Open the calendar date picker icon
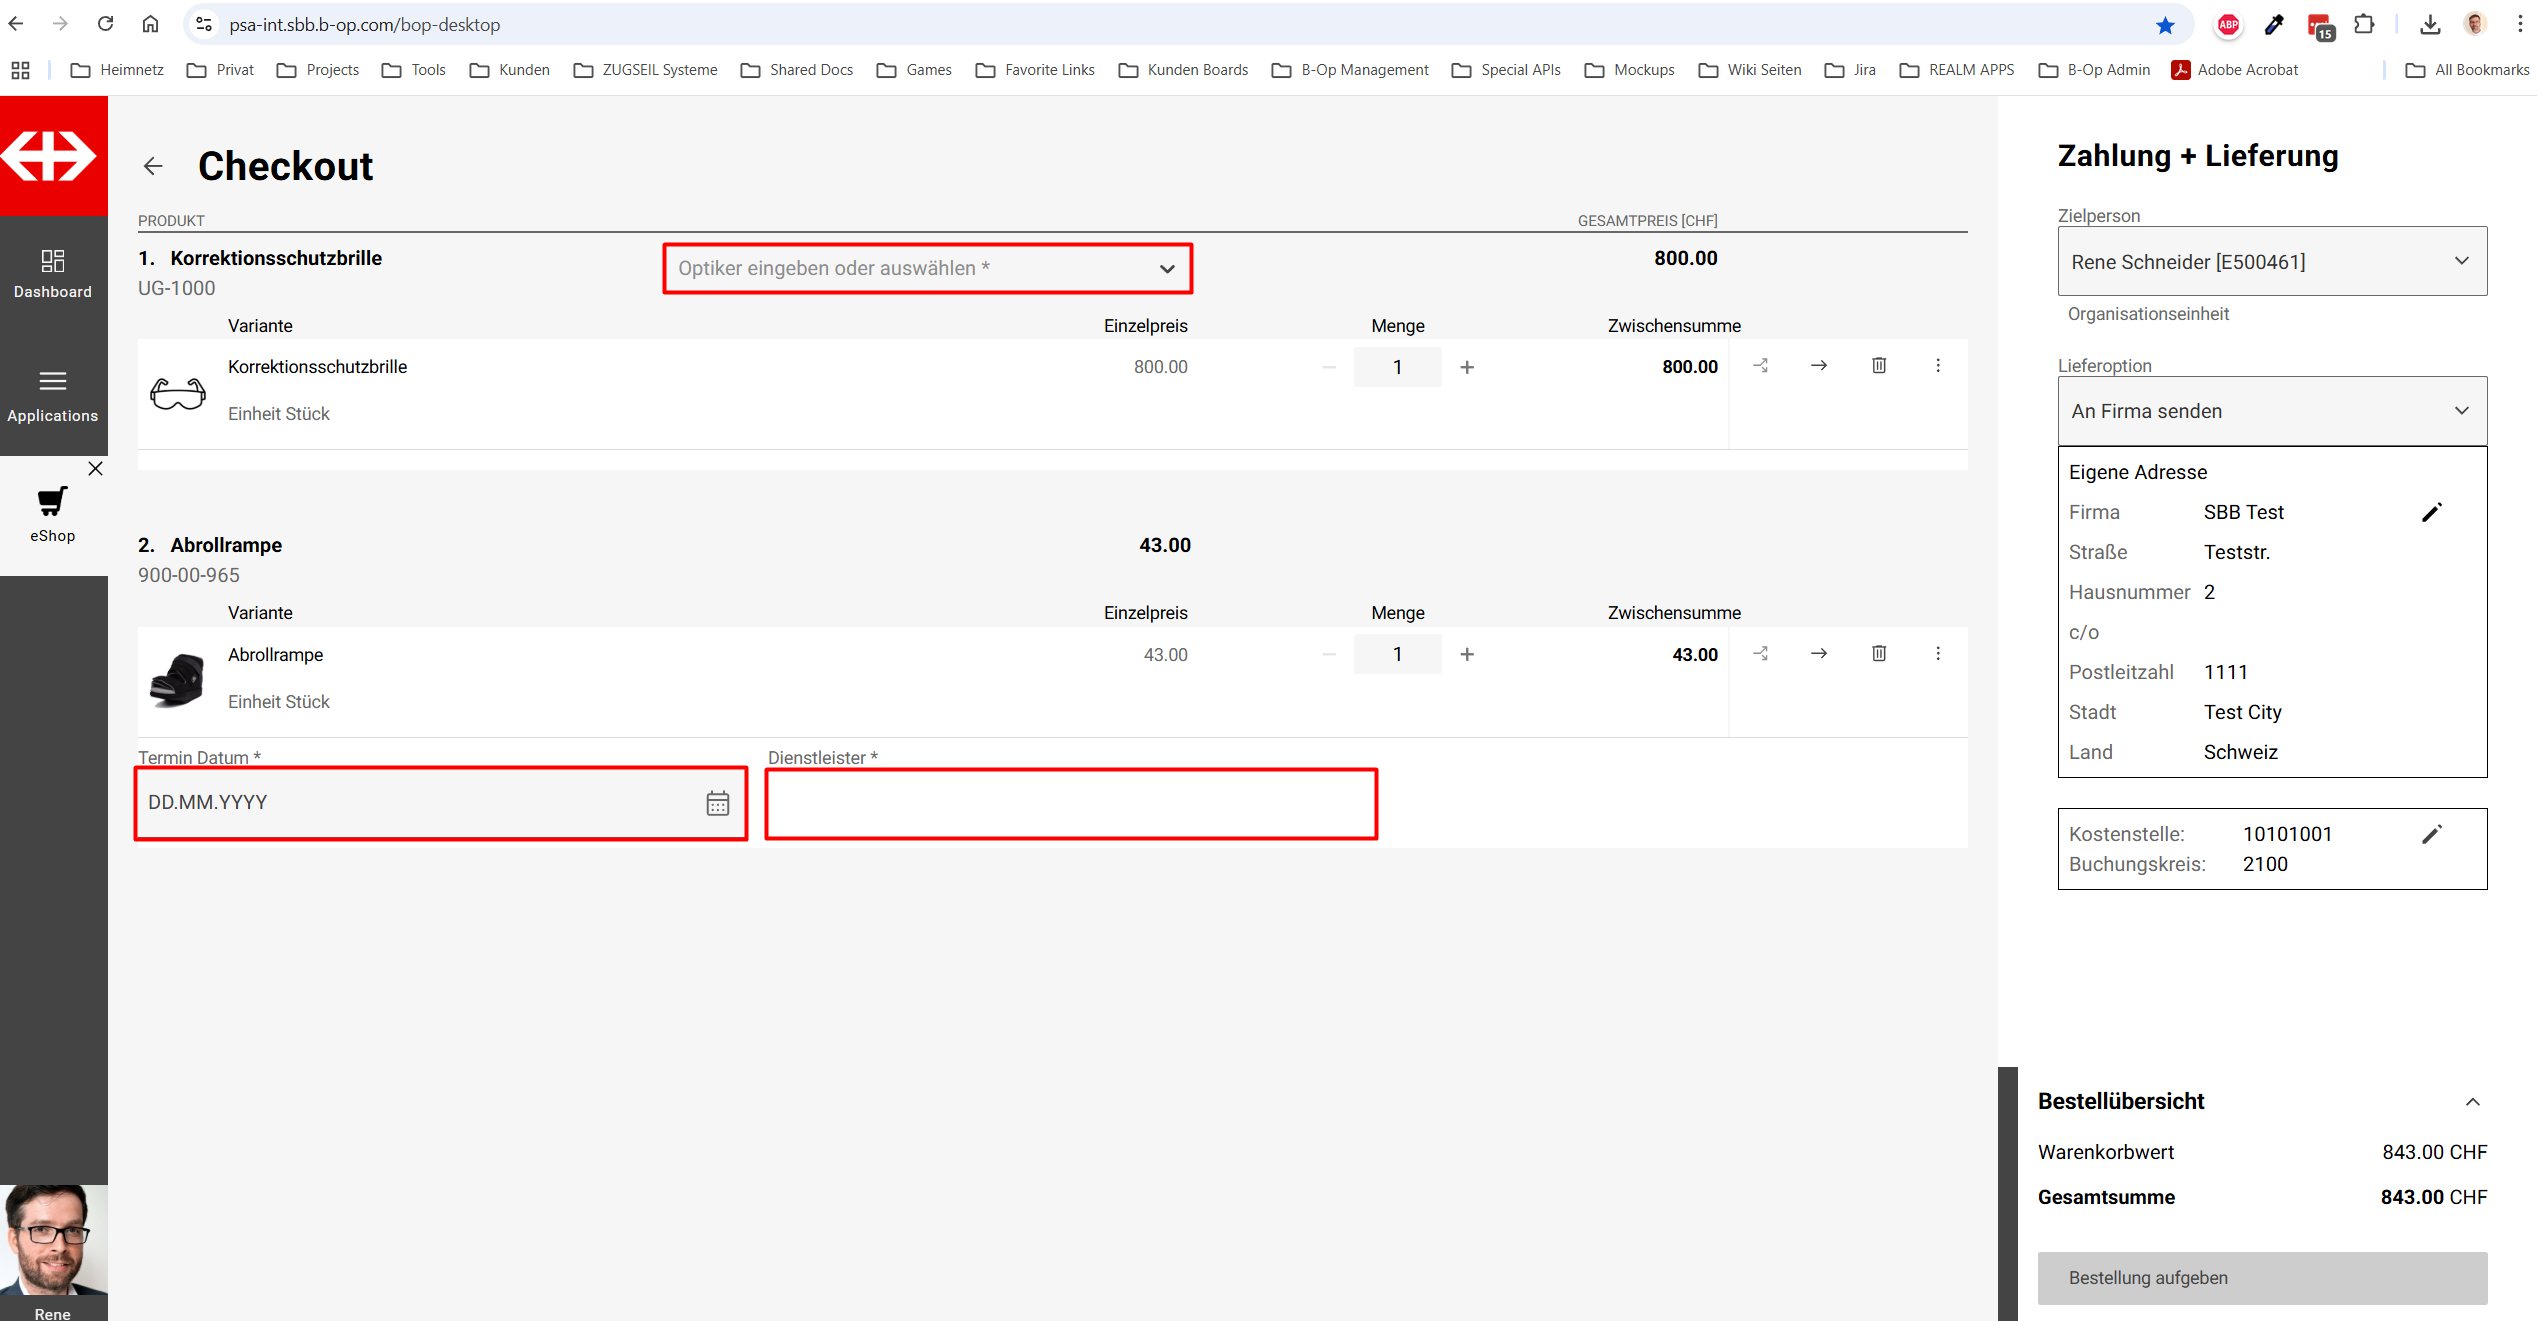Viewport: 2537px width, 1321px height. point(718,803)
